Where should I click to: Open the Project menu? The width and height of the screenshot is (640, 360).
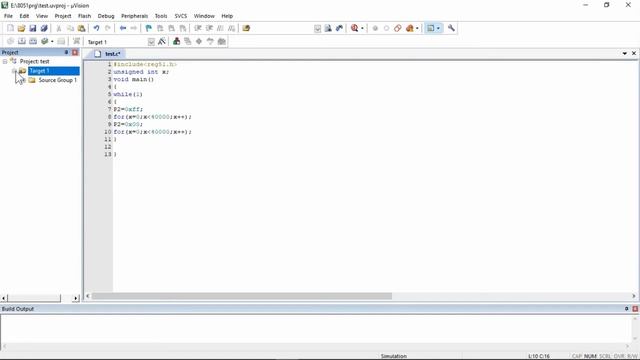pyautogui.click(x=63, y=16)
